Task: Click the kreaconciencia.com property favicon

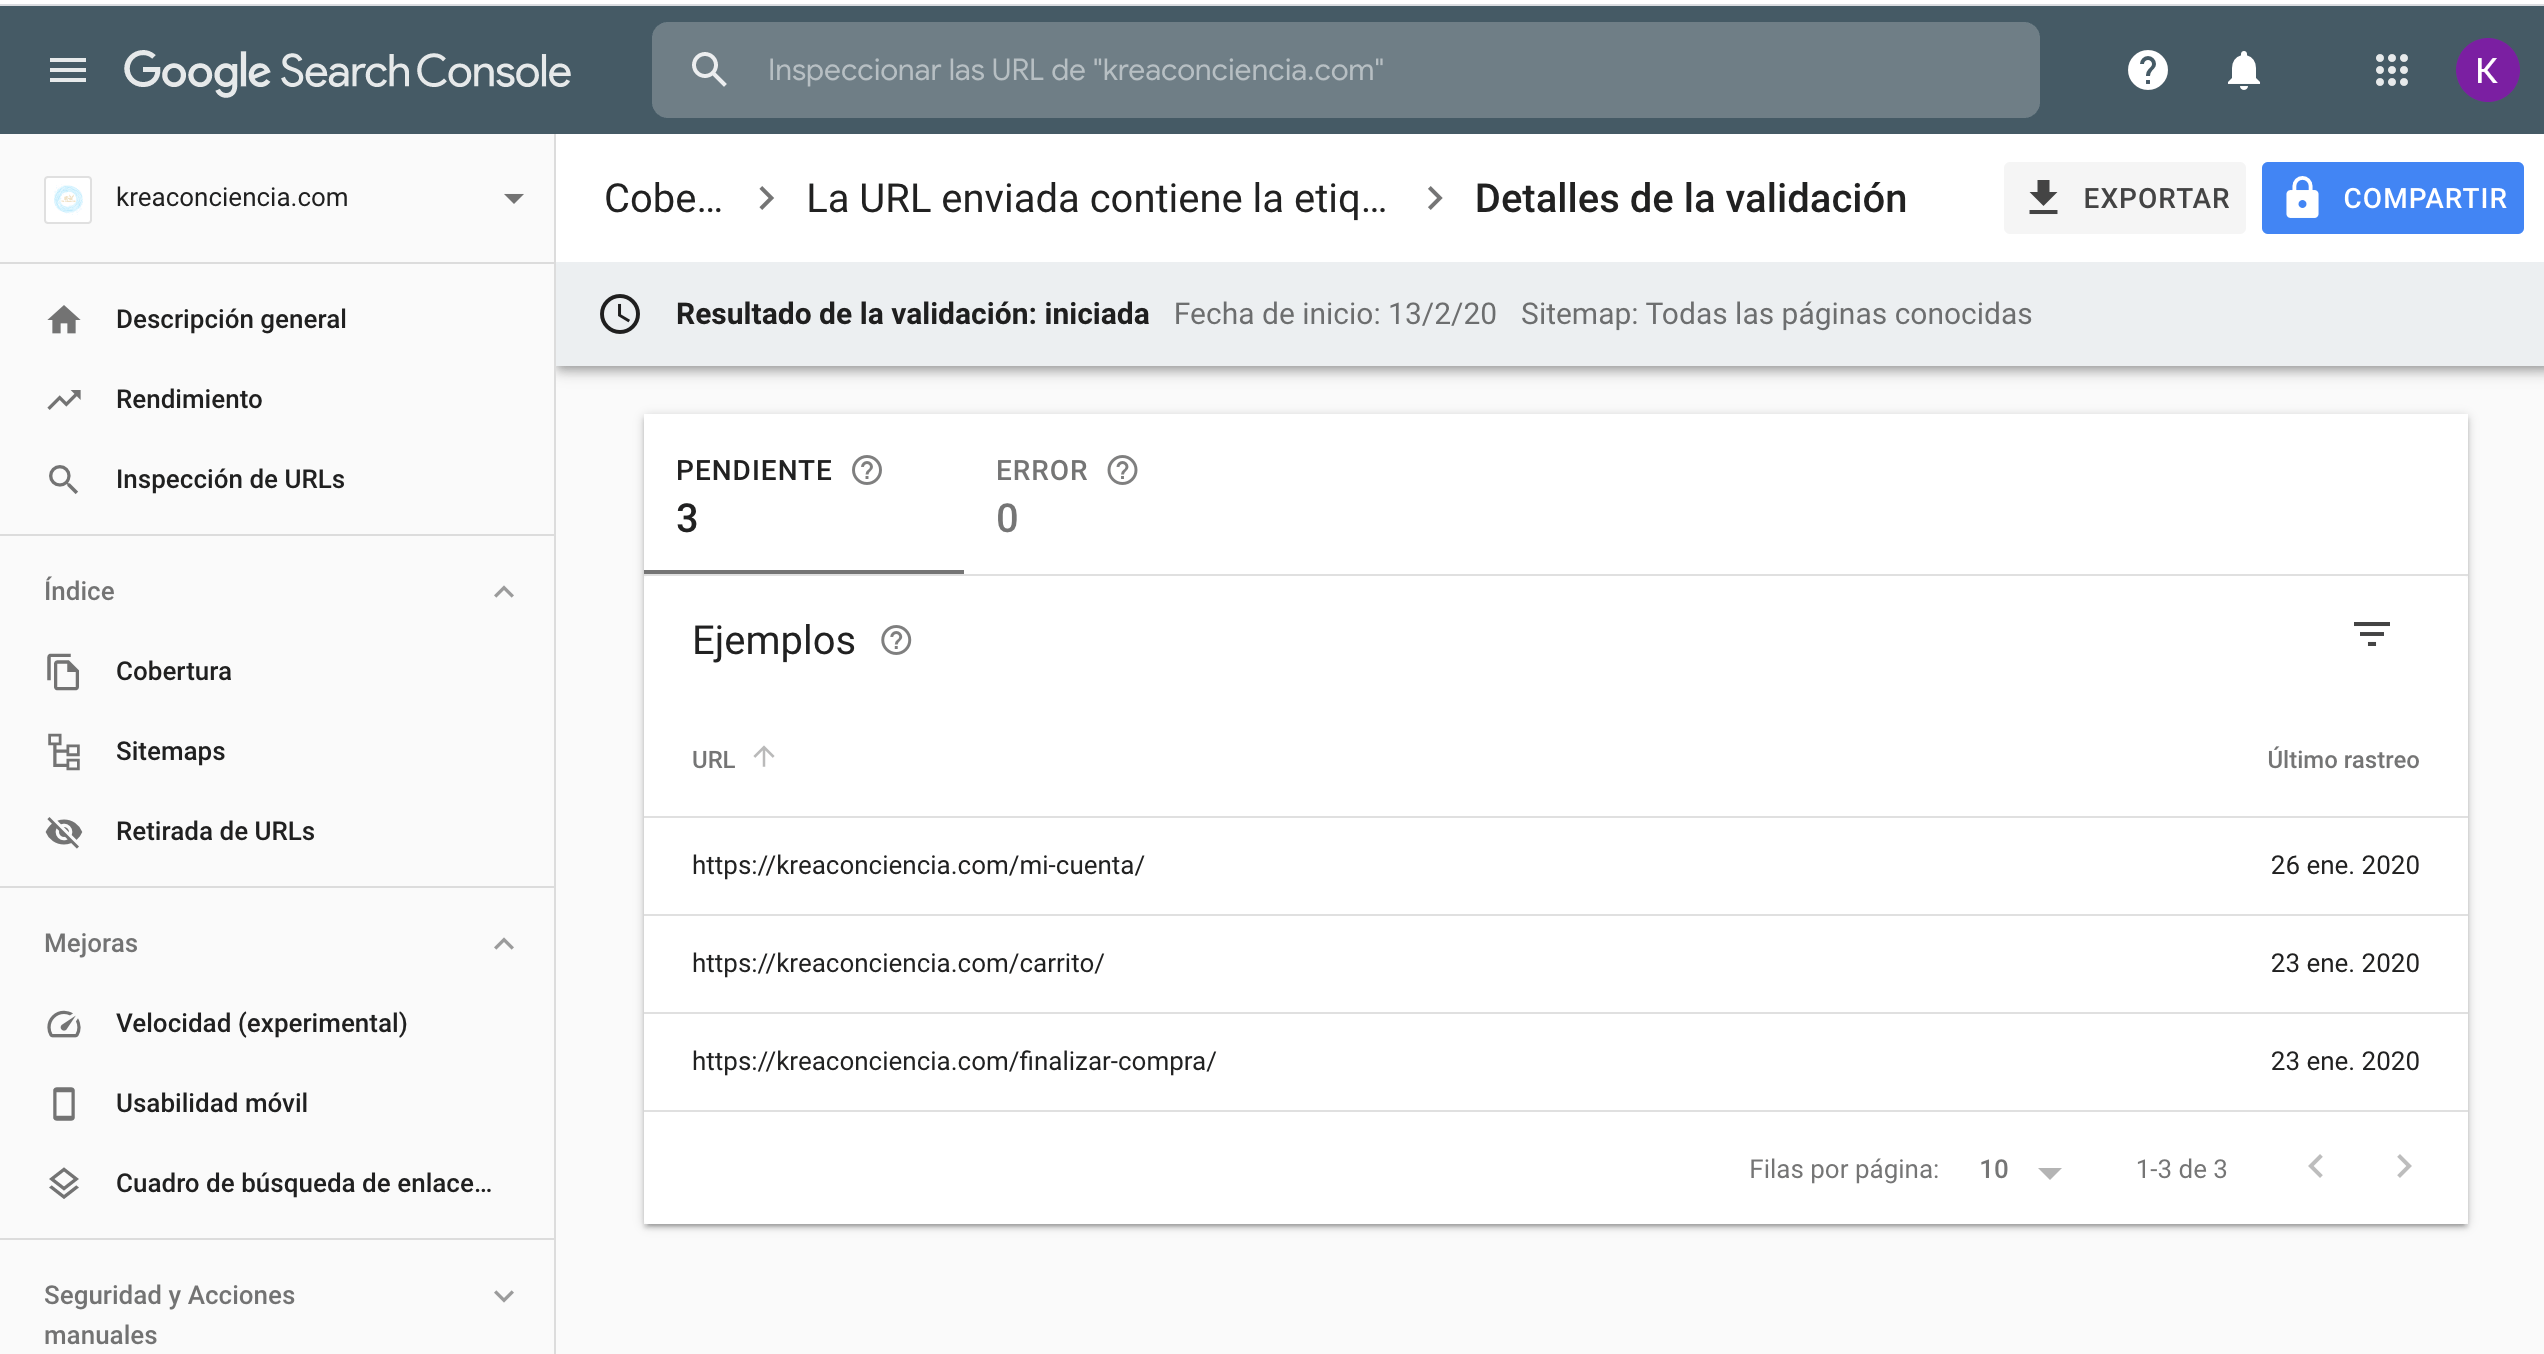Action: click(68, 198)
